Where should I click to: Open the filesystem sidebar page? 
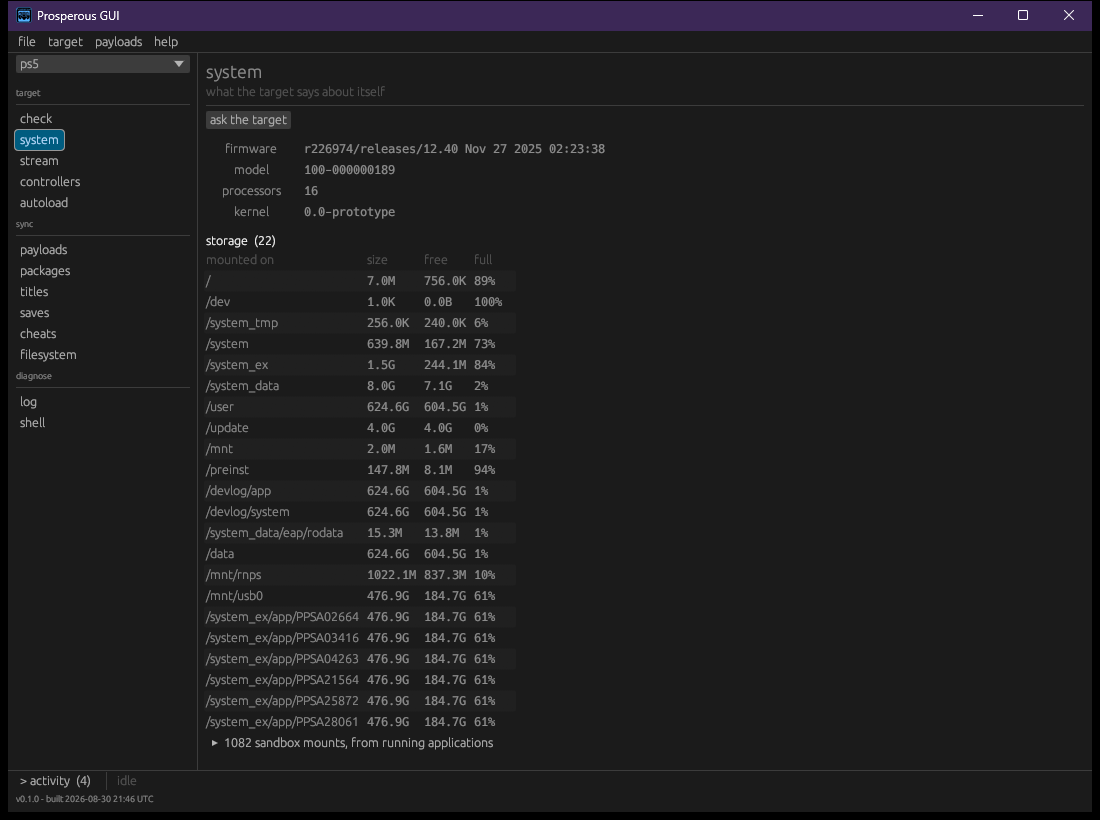(48, 355)
